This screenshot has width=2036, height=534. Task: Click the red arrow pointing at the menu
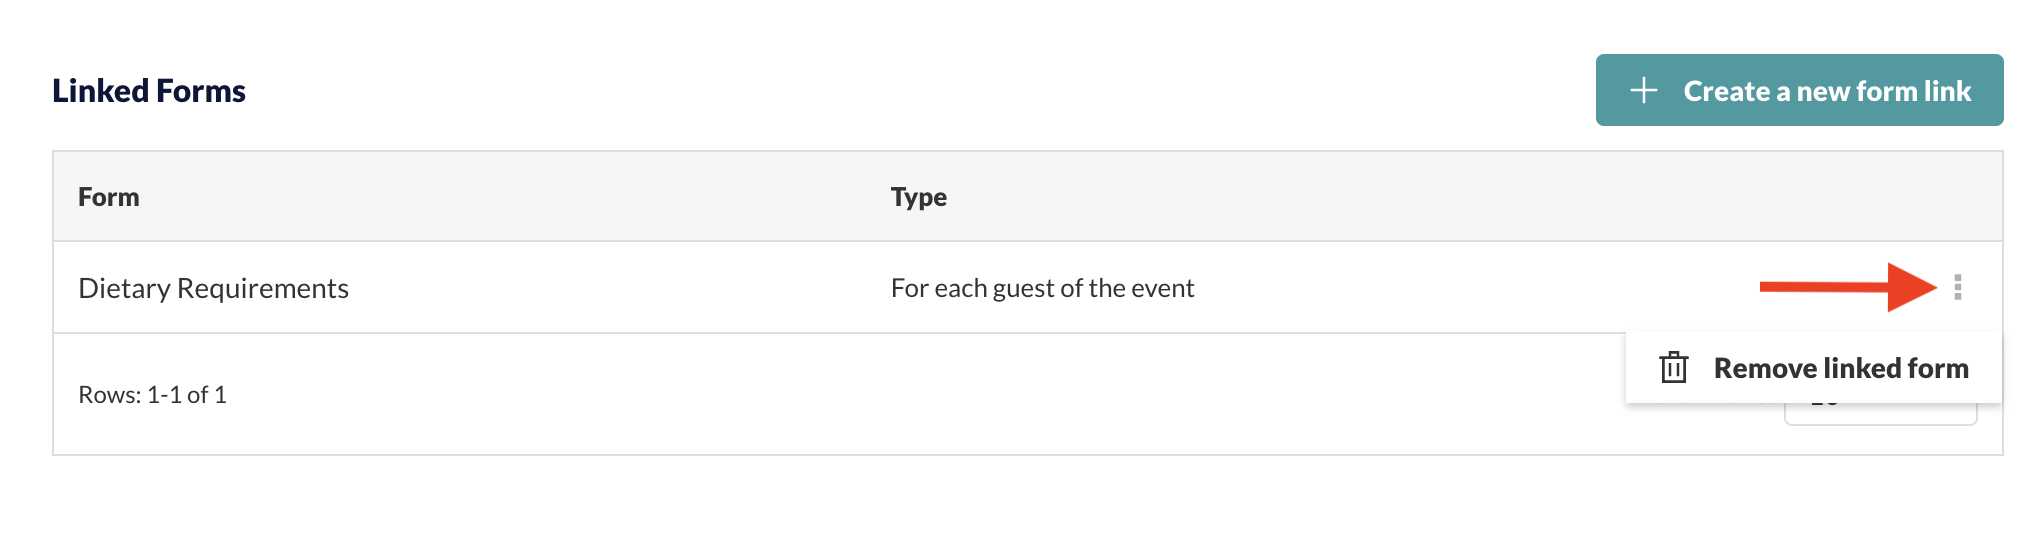coord(1848,287)
